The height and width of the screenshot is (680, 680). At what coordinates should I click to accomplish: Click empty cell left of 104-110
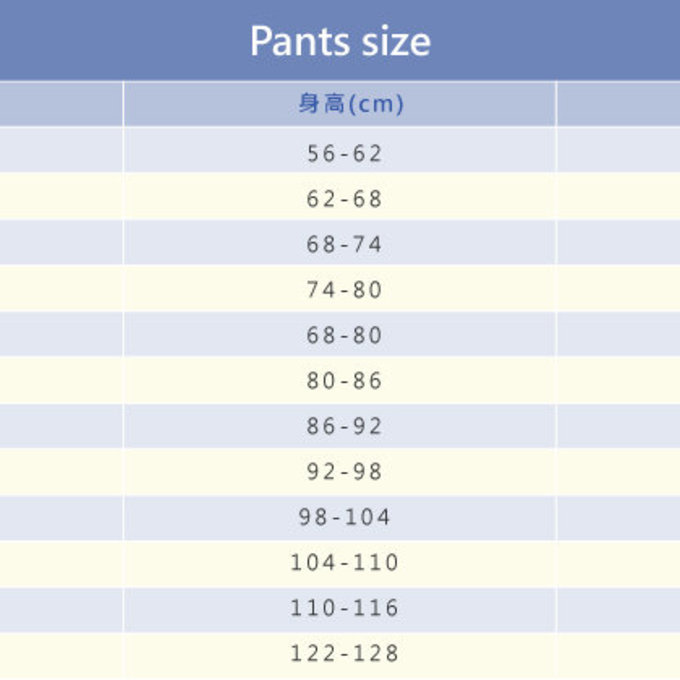pyautogui.click(x=61, y=563)
